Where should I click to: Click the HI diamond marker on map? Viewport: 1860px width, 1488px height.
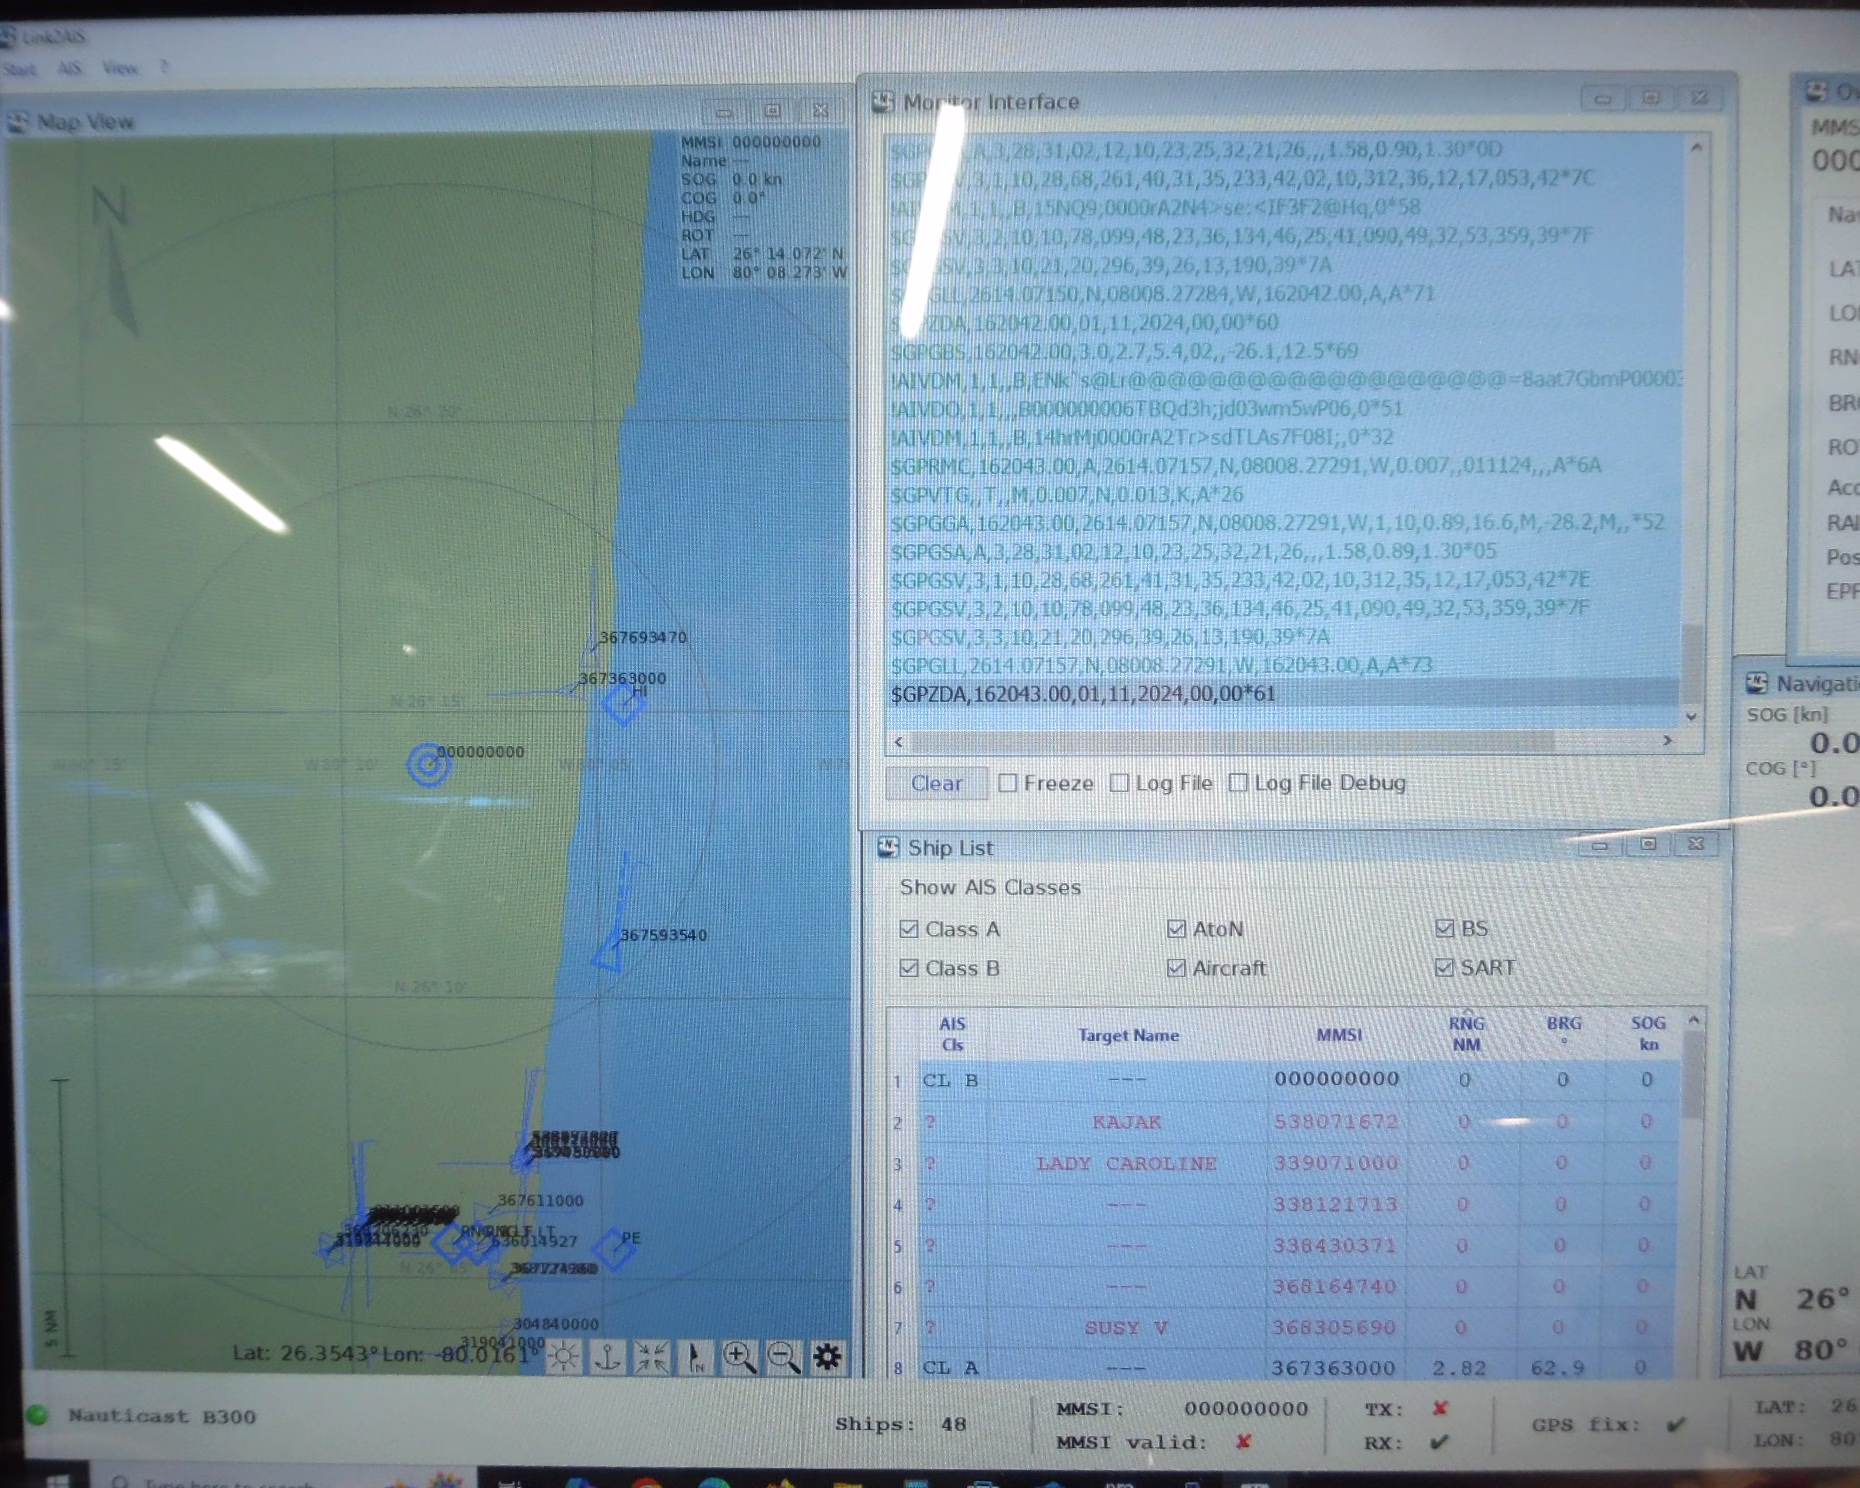(623, 704)
